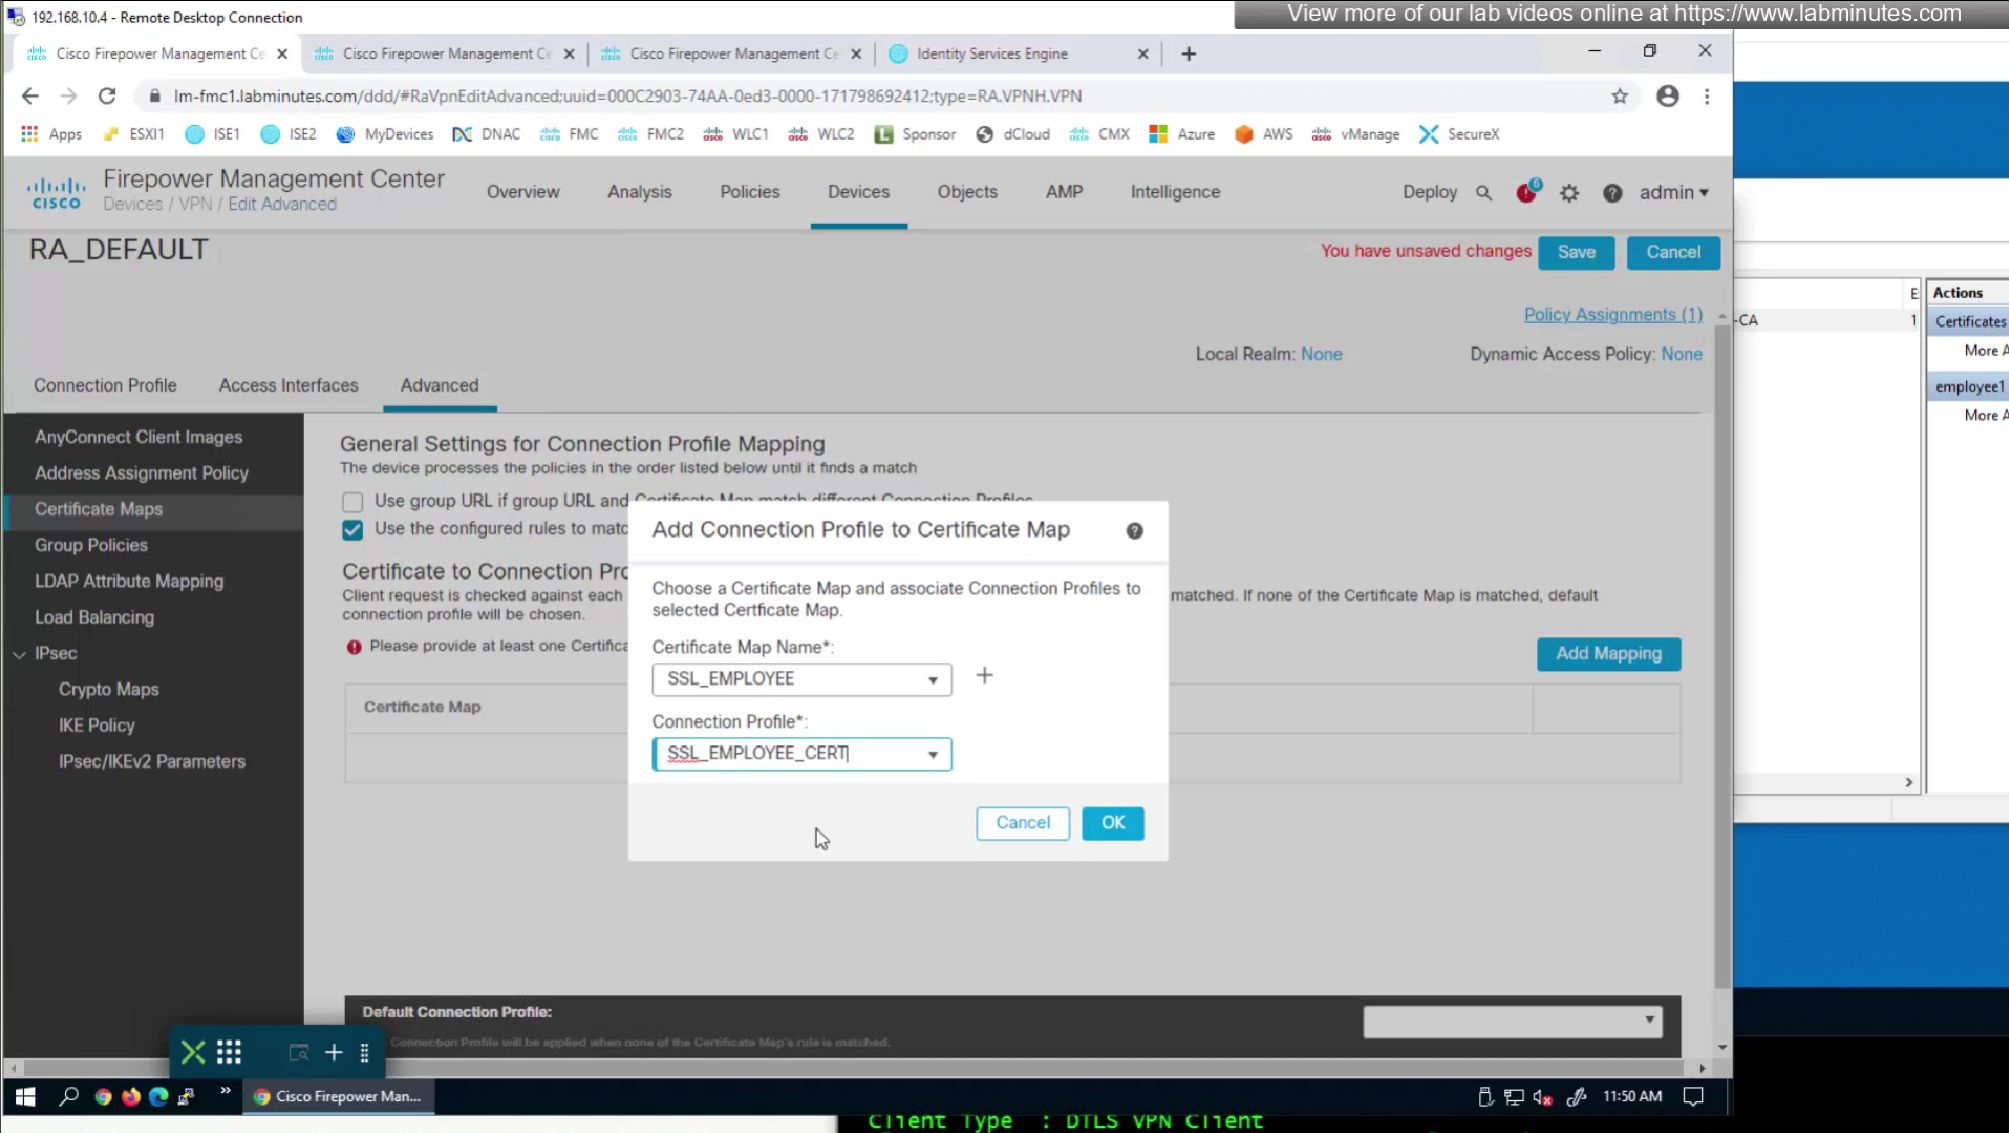2009x1133 pixels.
Task: Open the Policy Assignments (1) link
Action: click(1612, 314)
